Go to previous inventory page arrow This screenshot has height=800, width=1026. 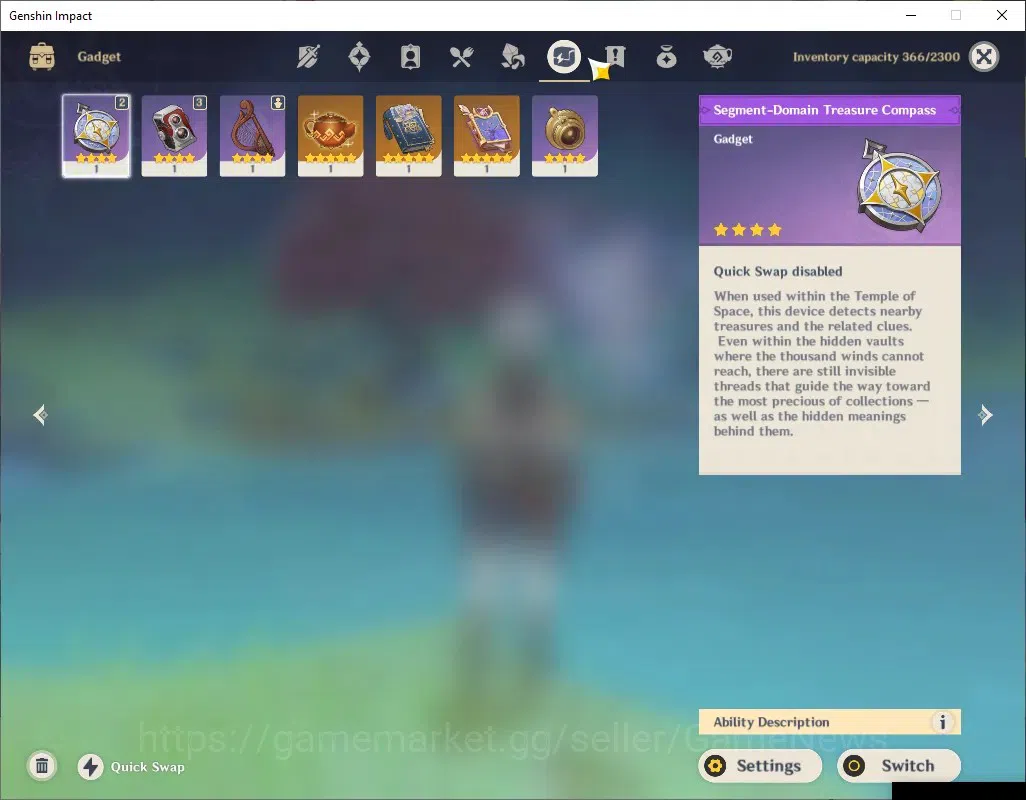tap(41, 415)
